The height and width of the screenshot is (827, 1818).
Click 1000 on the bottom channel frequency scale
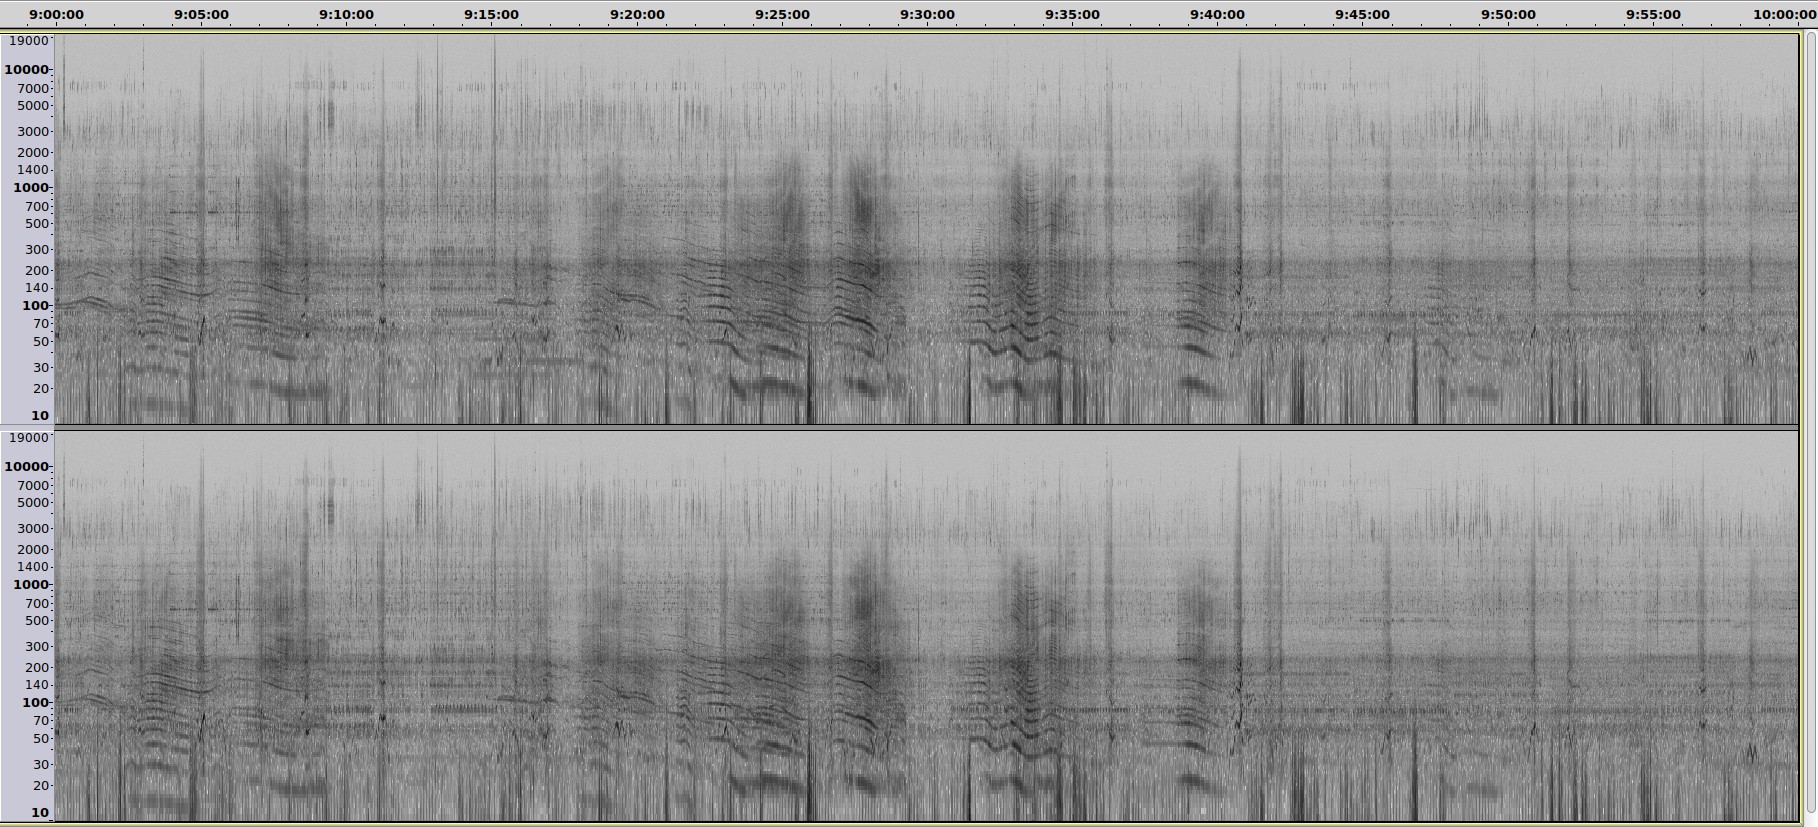[30, 585]
